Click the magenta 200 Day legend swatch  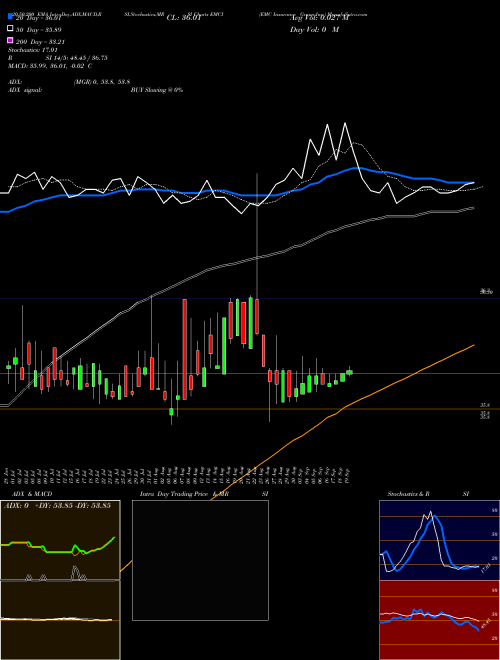pyautogui.click(x=11, y=40)
